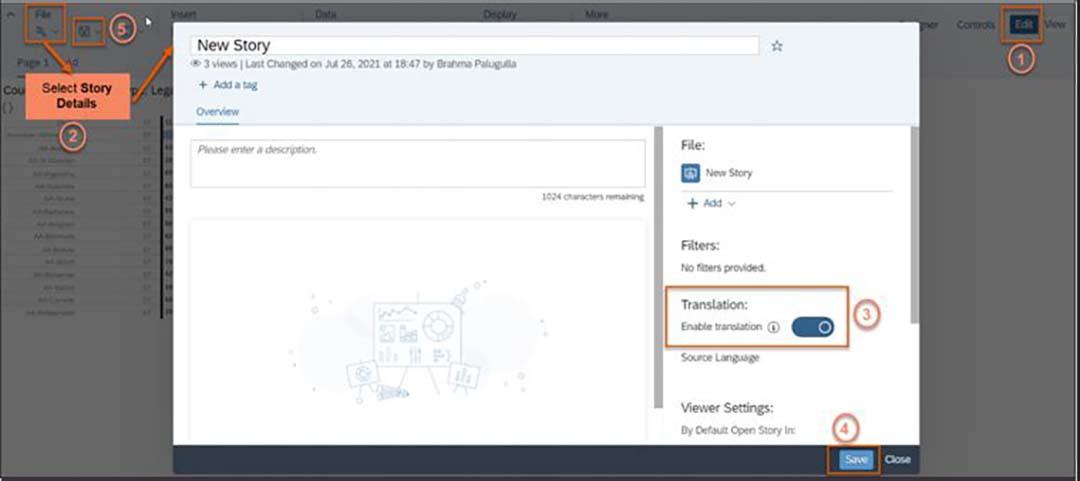Click the New Story file icon
The height and width of the screenshot is (481, 1080).
[690, 173]
